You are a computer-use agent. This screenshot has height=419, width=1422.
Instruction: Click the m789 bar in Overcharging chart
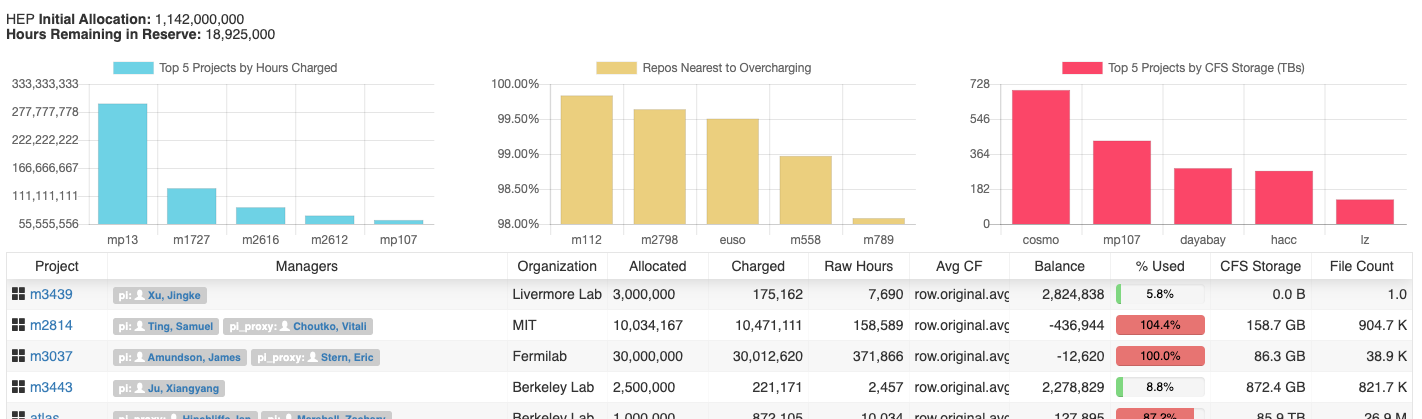click(879, 221)
